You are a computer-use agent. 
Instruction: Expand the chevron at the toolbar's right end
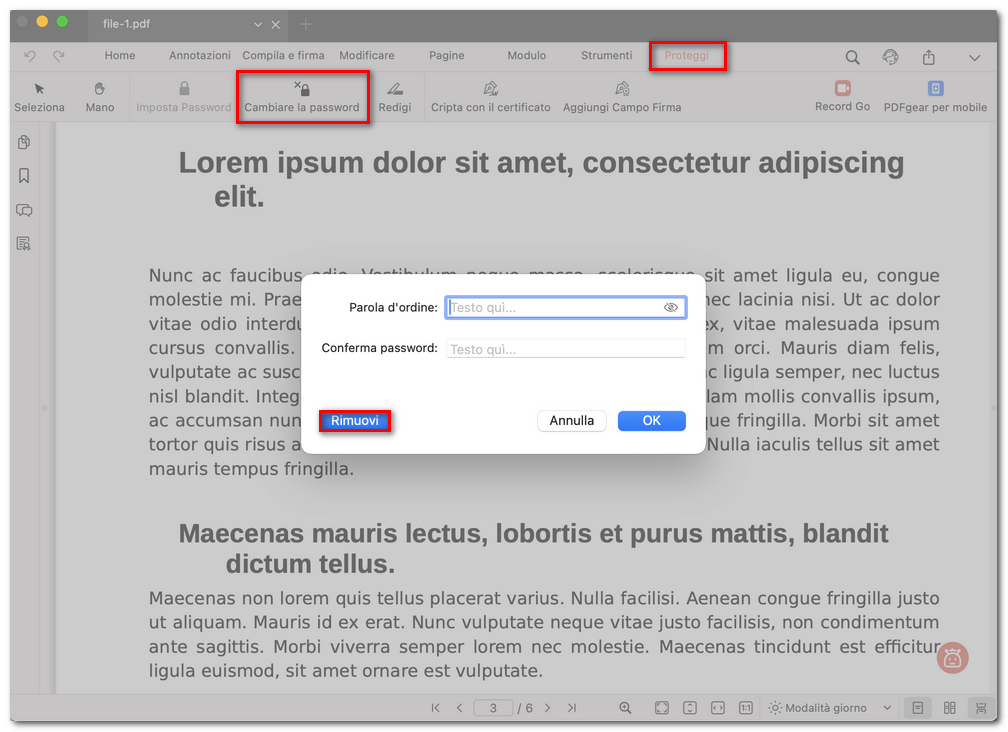(x=975, y=58)
